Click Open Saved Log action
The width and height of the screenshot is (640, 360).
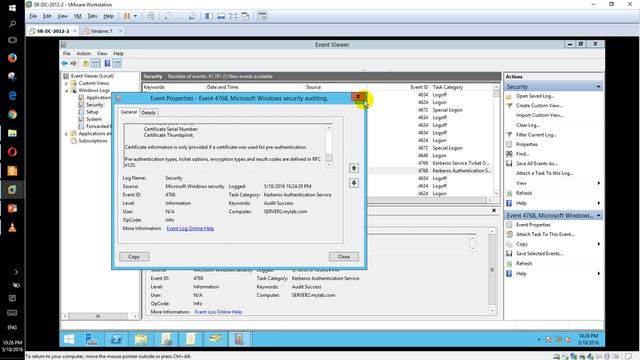(535, 96)
